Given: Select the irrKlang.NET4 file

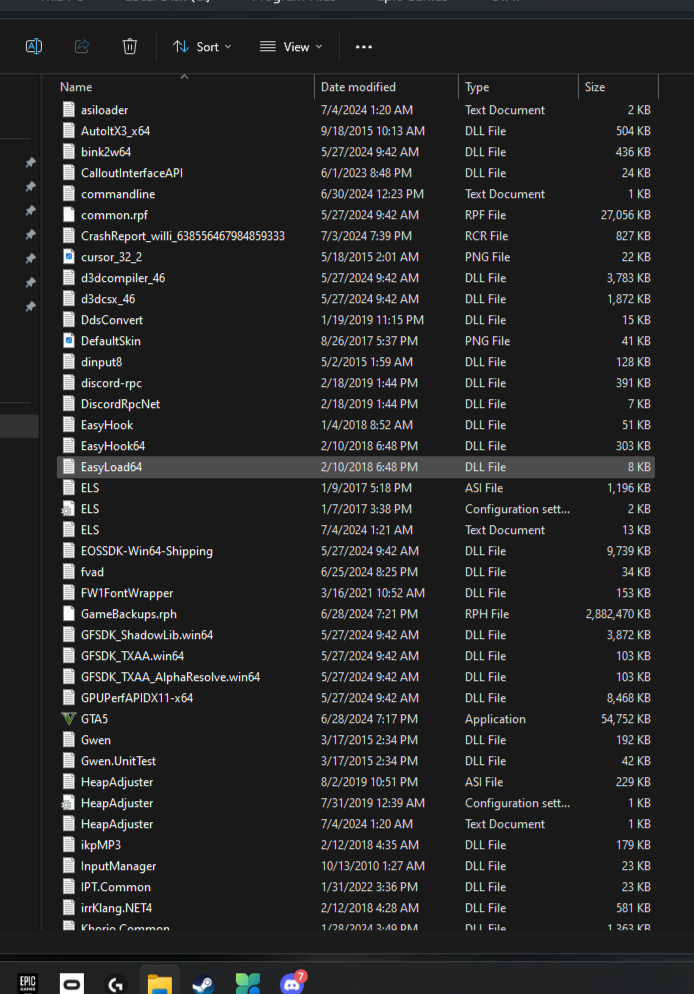Looking at the screenshot, I should pyautogui.click(x=356, y=908).
